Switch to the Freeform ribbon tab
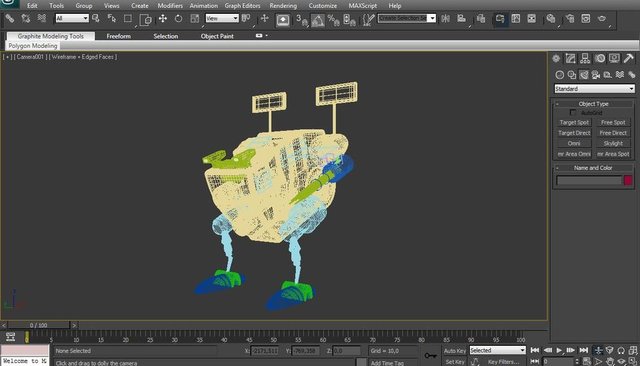640x366 pixels. pyautogui.click(x=119, y=36)
